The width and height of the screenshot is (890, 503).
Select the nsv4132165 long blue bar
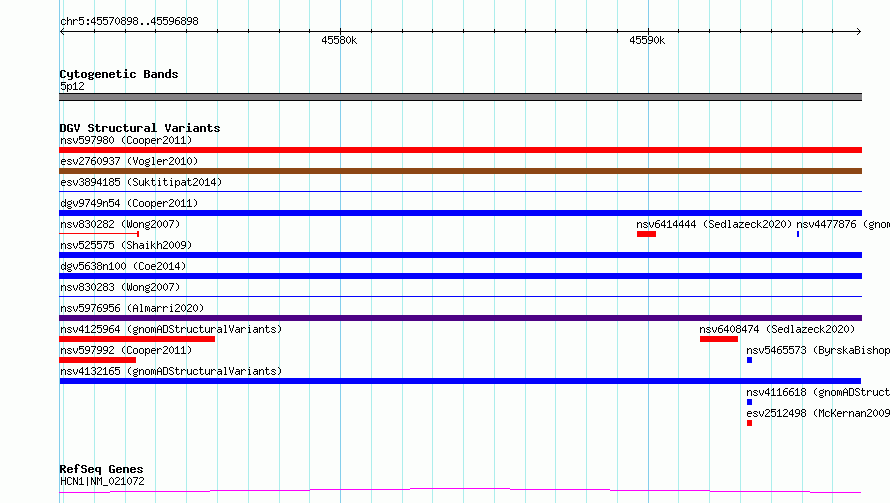[x=460, y=381]
